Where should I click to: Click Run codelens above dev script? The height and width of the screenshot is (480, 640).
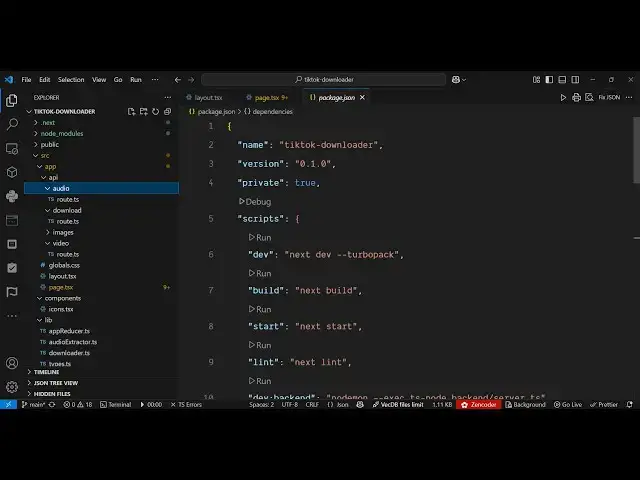260,238
